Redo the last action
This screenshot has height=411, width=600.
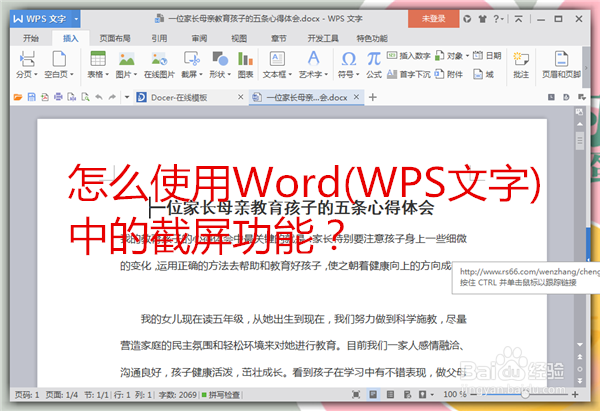click(x=112, y=97)
